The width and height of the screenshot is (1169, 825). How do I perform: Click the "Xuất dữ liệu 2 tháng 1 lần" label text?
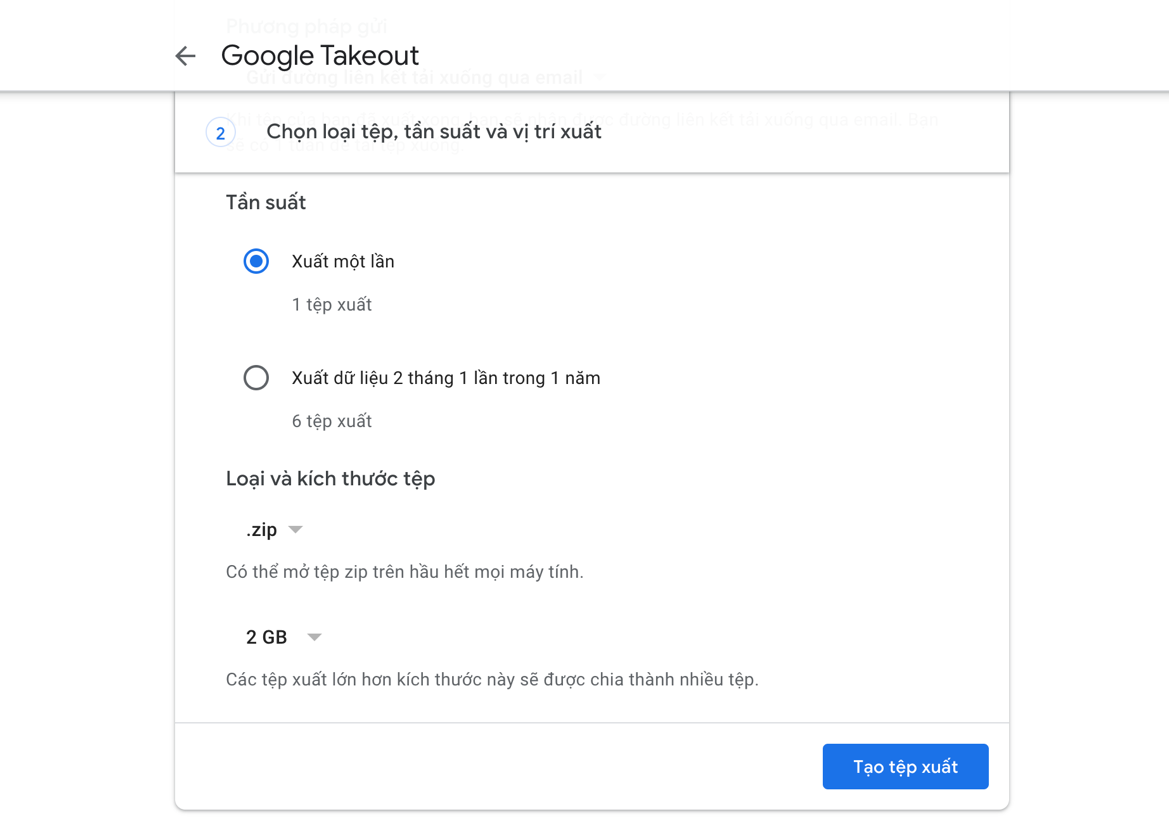coord(445,378)
